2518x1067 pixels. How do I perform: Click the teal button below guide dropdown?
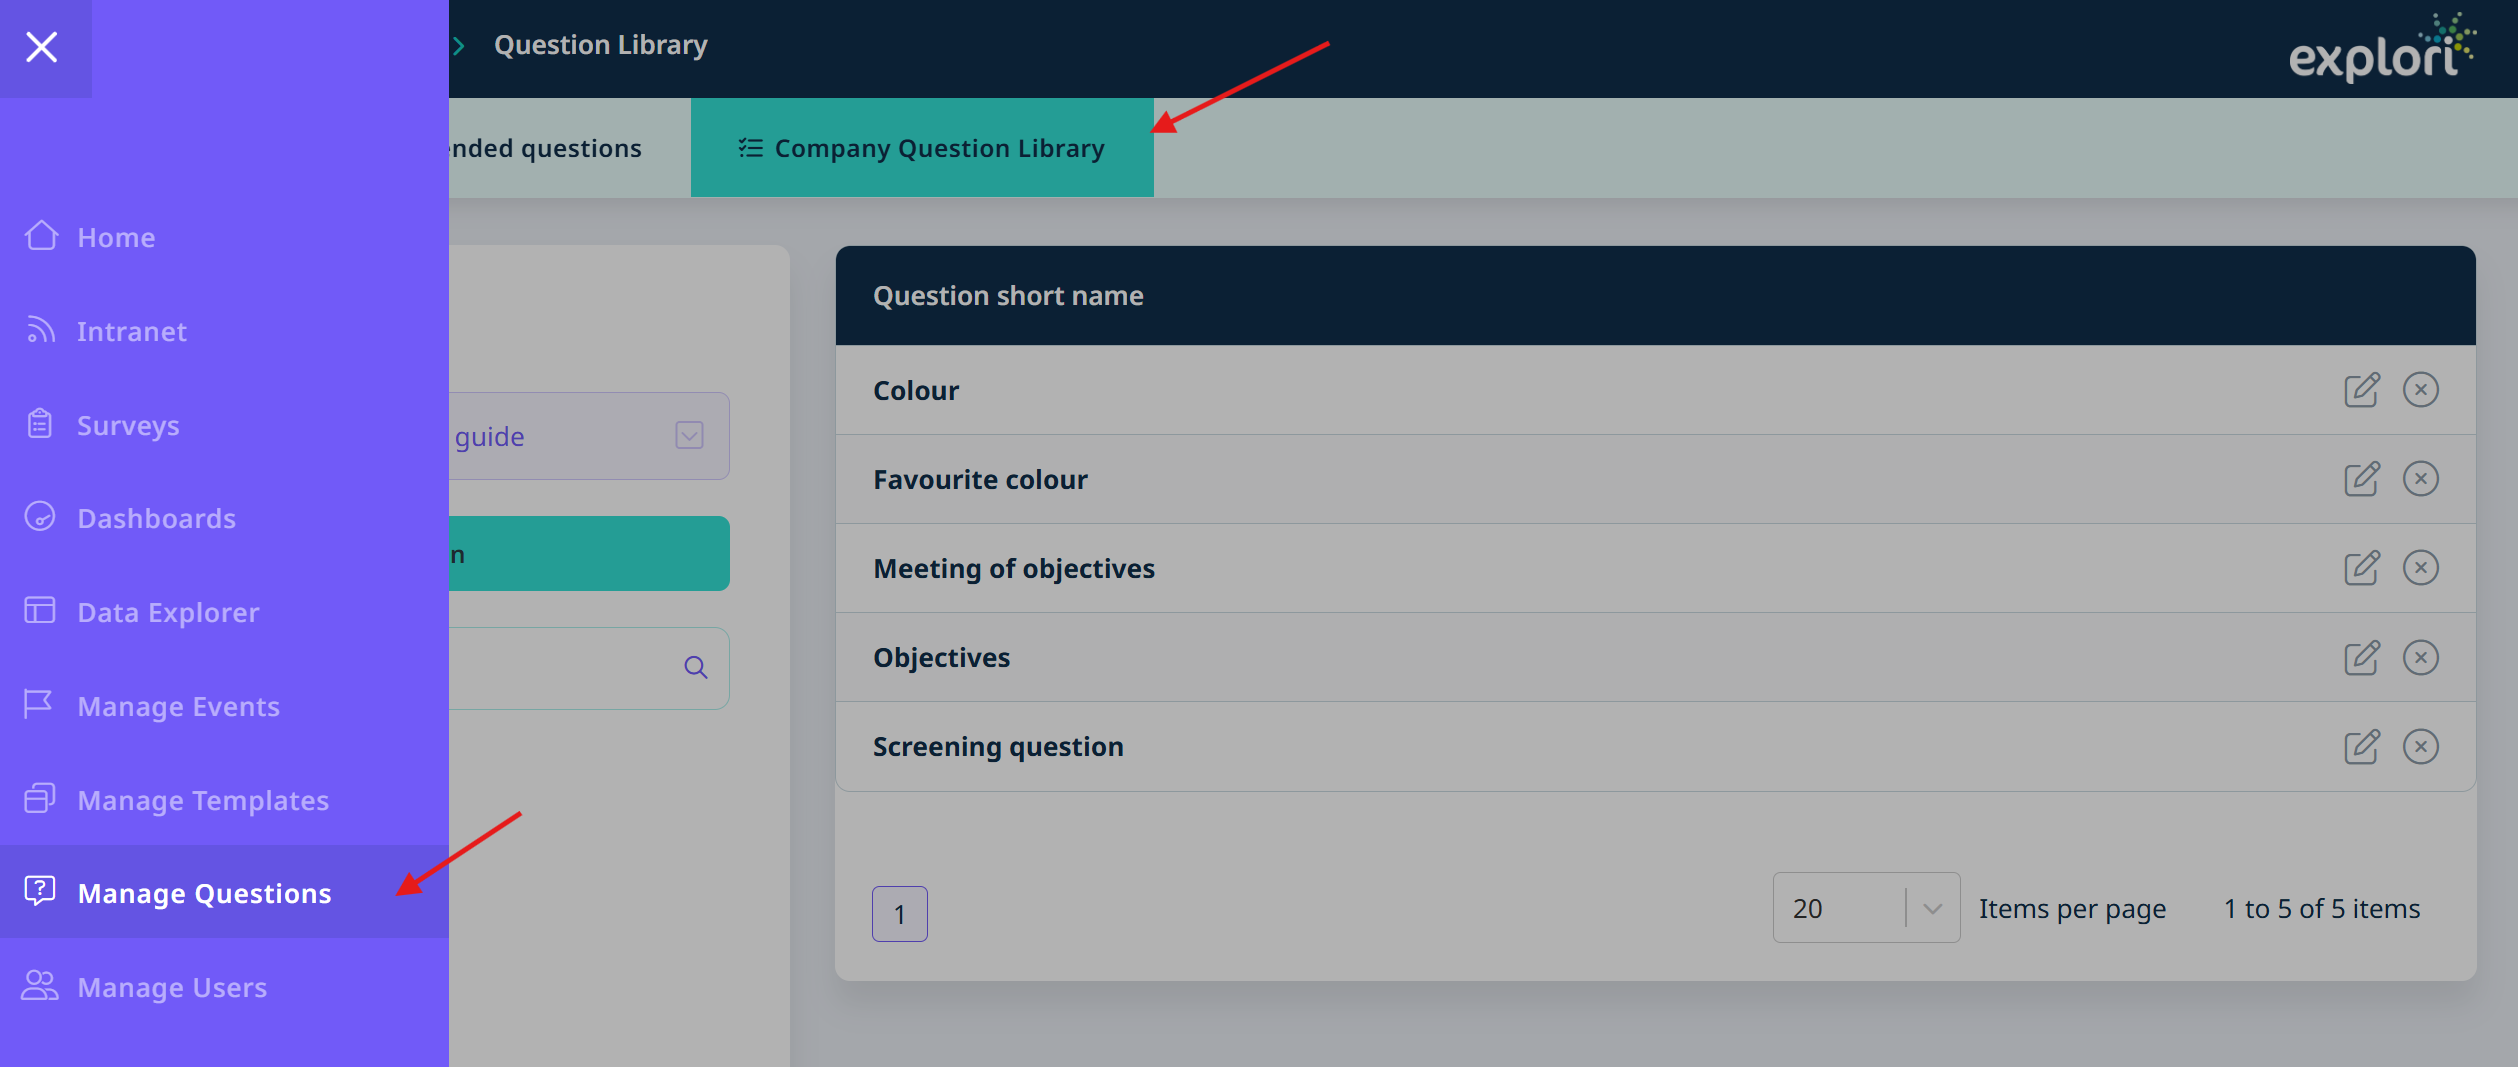point(589,554)
